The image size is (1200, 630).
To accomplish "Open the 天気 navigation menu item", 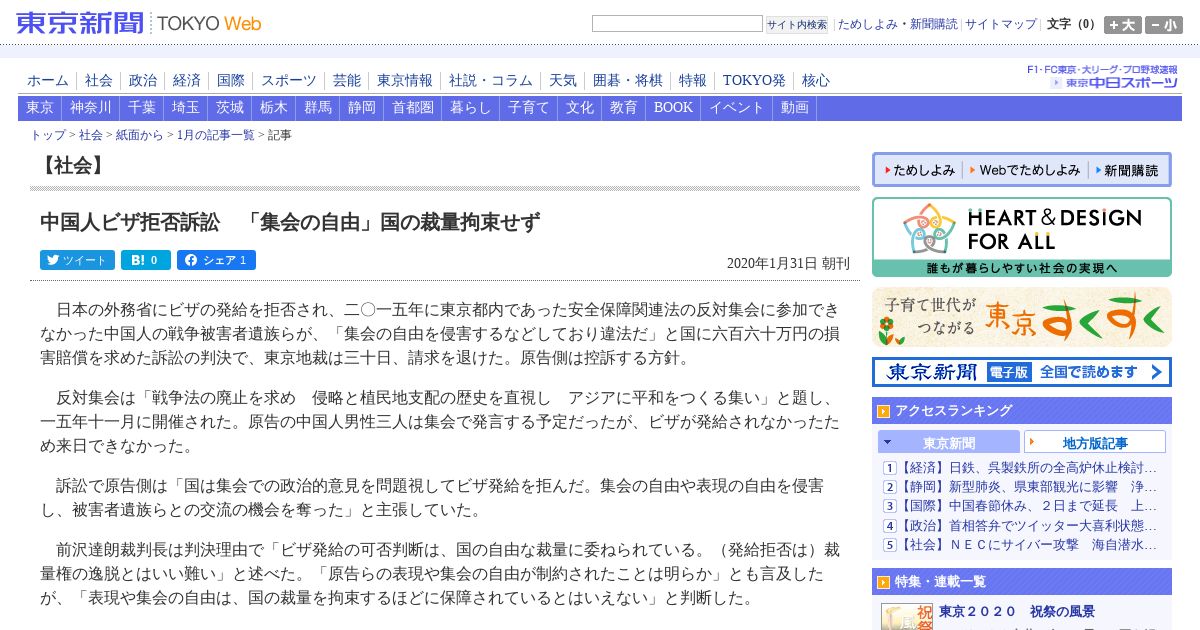I will (563, 81).
